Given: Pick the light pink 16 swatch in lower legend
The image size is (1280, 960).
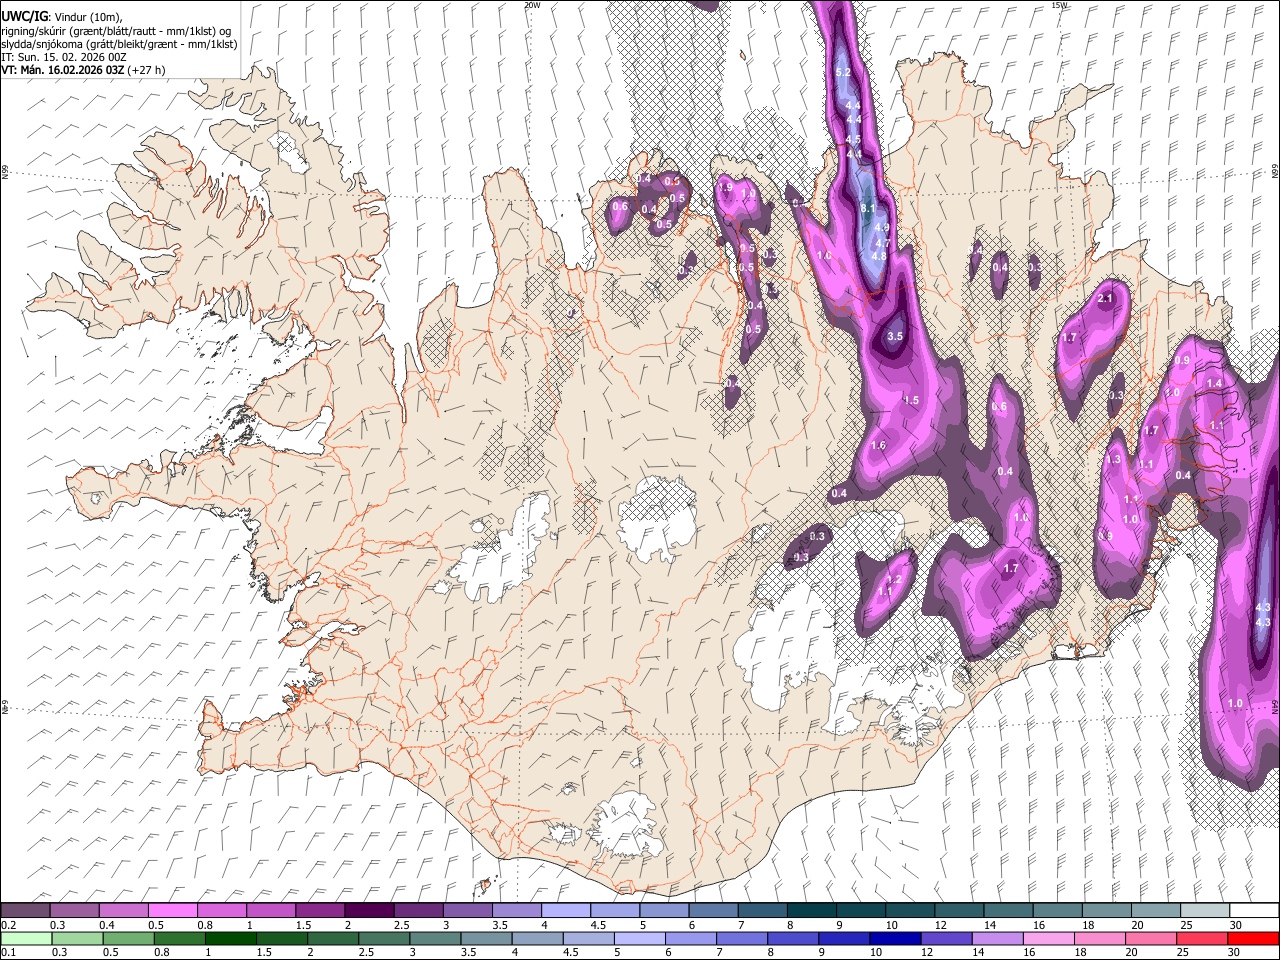Looking at the screenshot, I should (1048, 938).
